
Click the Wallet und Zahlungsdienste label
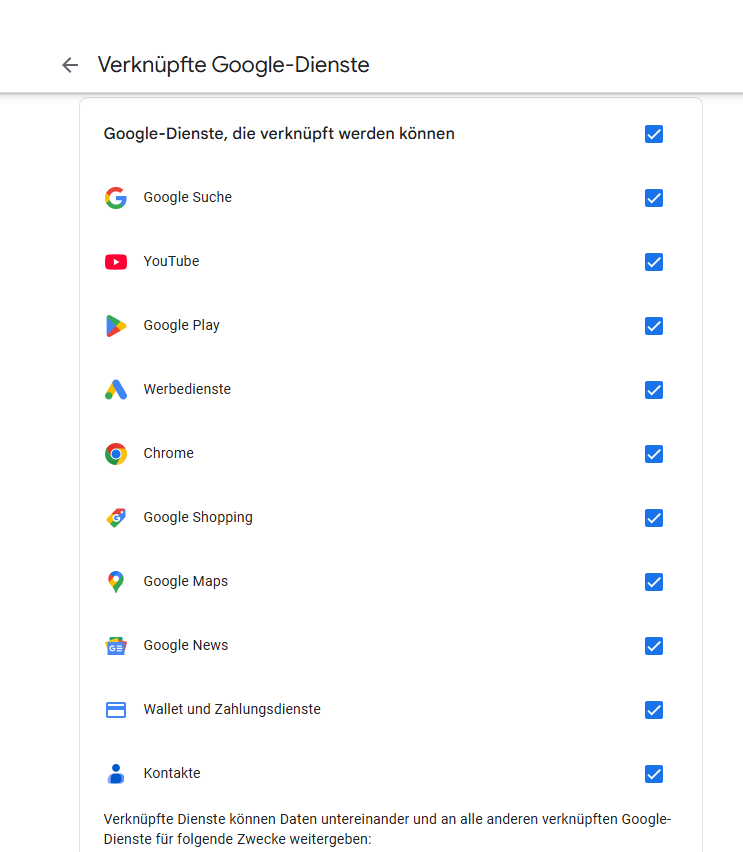[x=232, y=709]
